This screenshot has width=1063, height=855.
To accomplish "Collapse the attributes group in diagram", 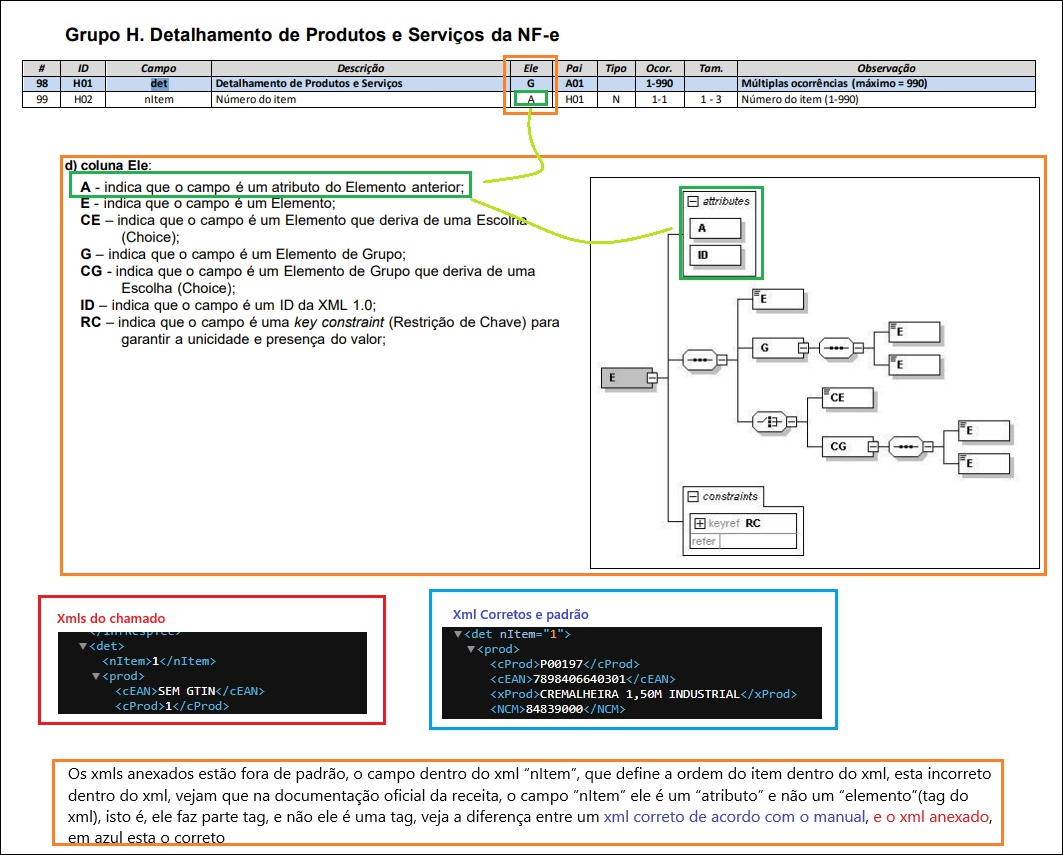I will 692,201.
